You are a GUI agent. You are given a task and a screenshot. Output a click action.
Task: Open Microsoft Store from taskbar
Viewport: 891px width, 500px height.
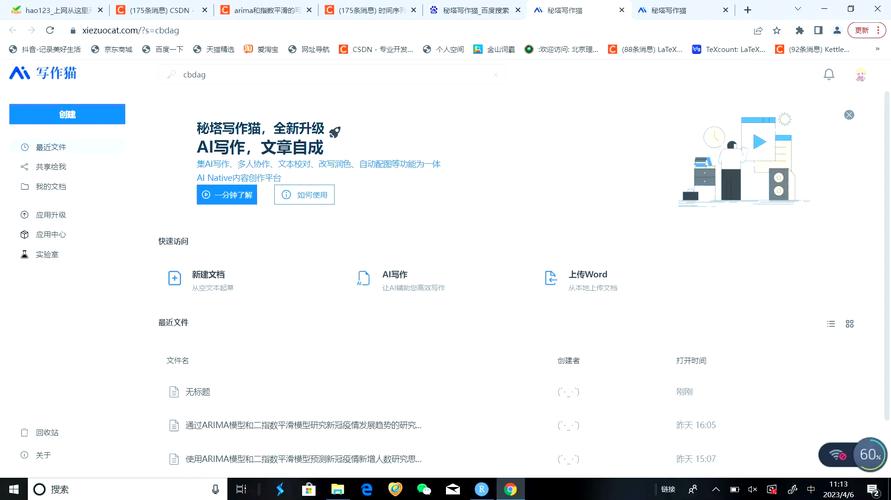(x=309, y=489)
